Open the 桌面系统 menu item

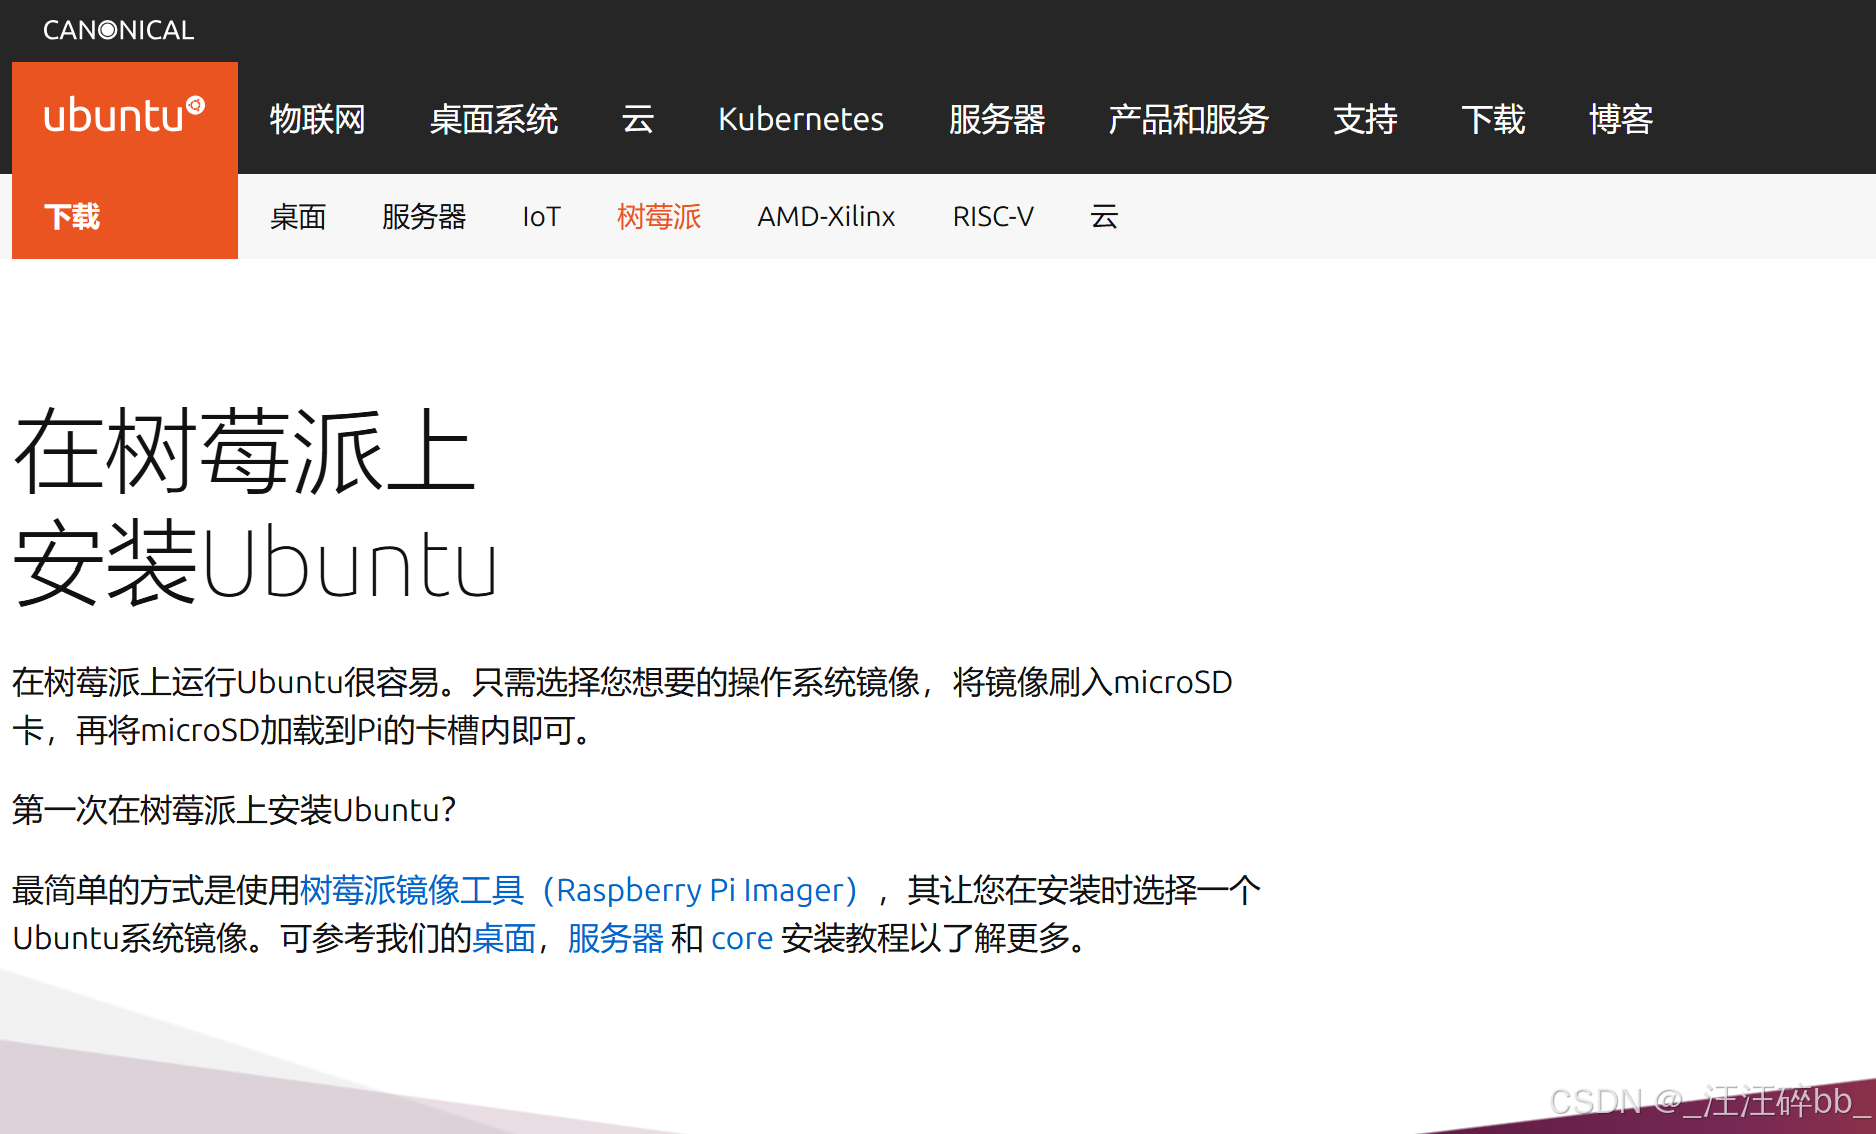pyautogui.click(x=493, y=120)
